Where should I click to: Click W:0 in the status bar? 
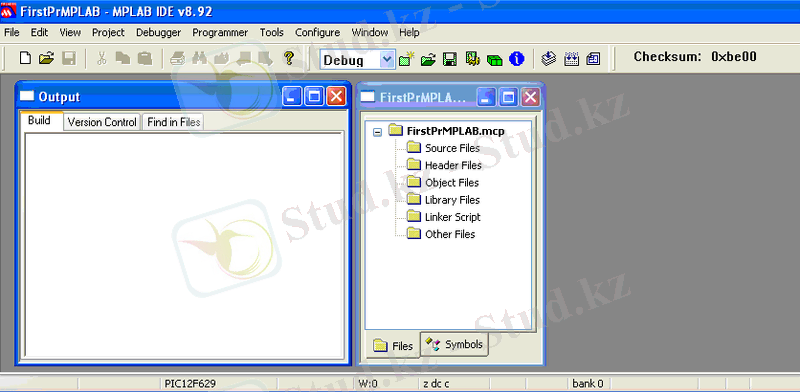click(368, 384)
